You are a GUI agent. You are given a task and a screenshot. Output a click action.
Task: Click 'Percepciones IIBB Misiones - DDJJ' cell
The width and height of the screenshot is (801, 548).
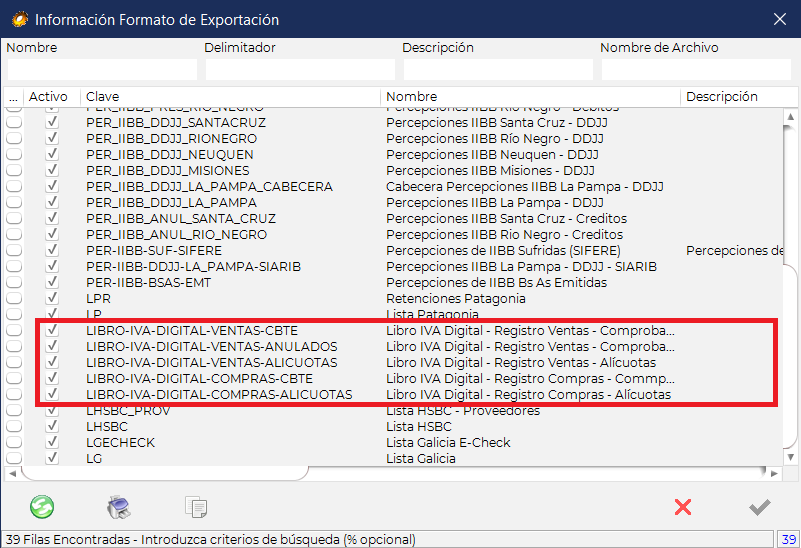[490, 171]
